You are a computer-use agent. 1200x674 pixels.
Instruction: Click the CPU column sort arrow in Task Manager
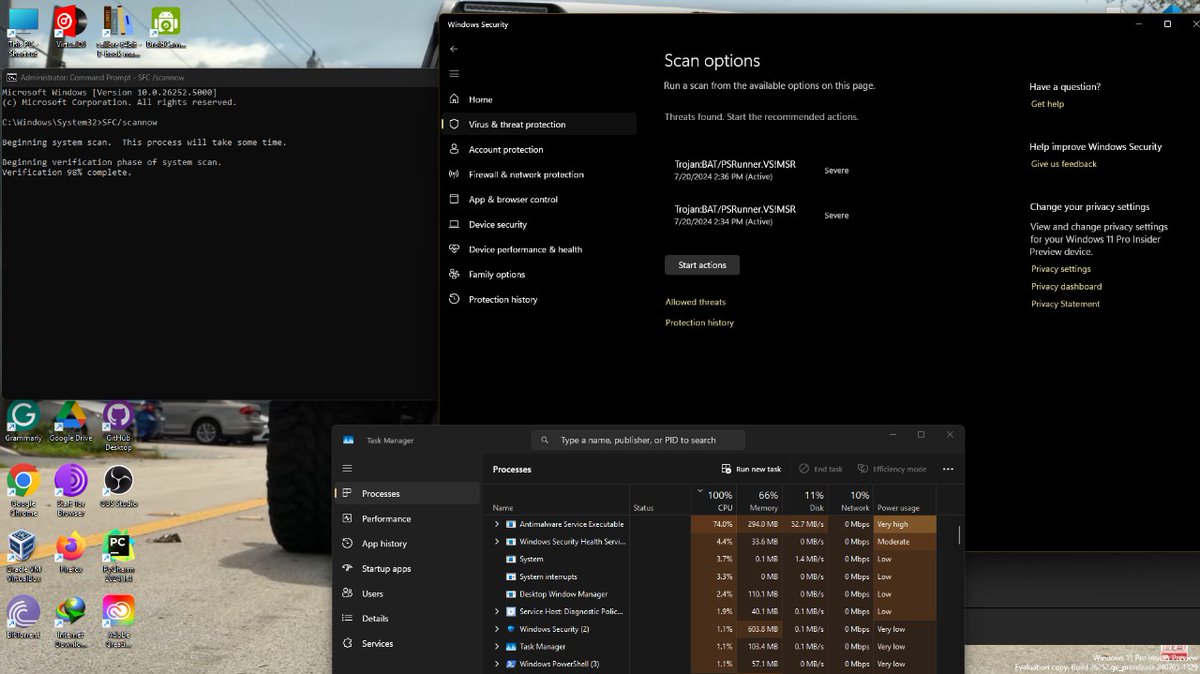(x=698, y=492)
